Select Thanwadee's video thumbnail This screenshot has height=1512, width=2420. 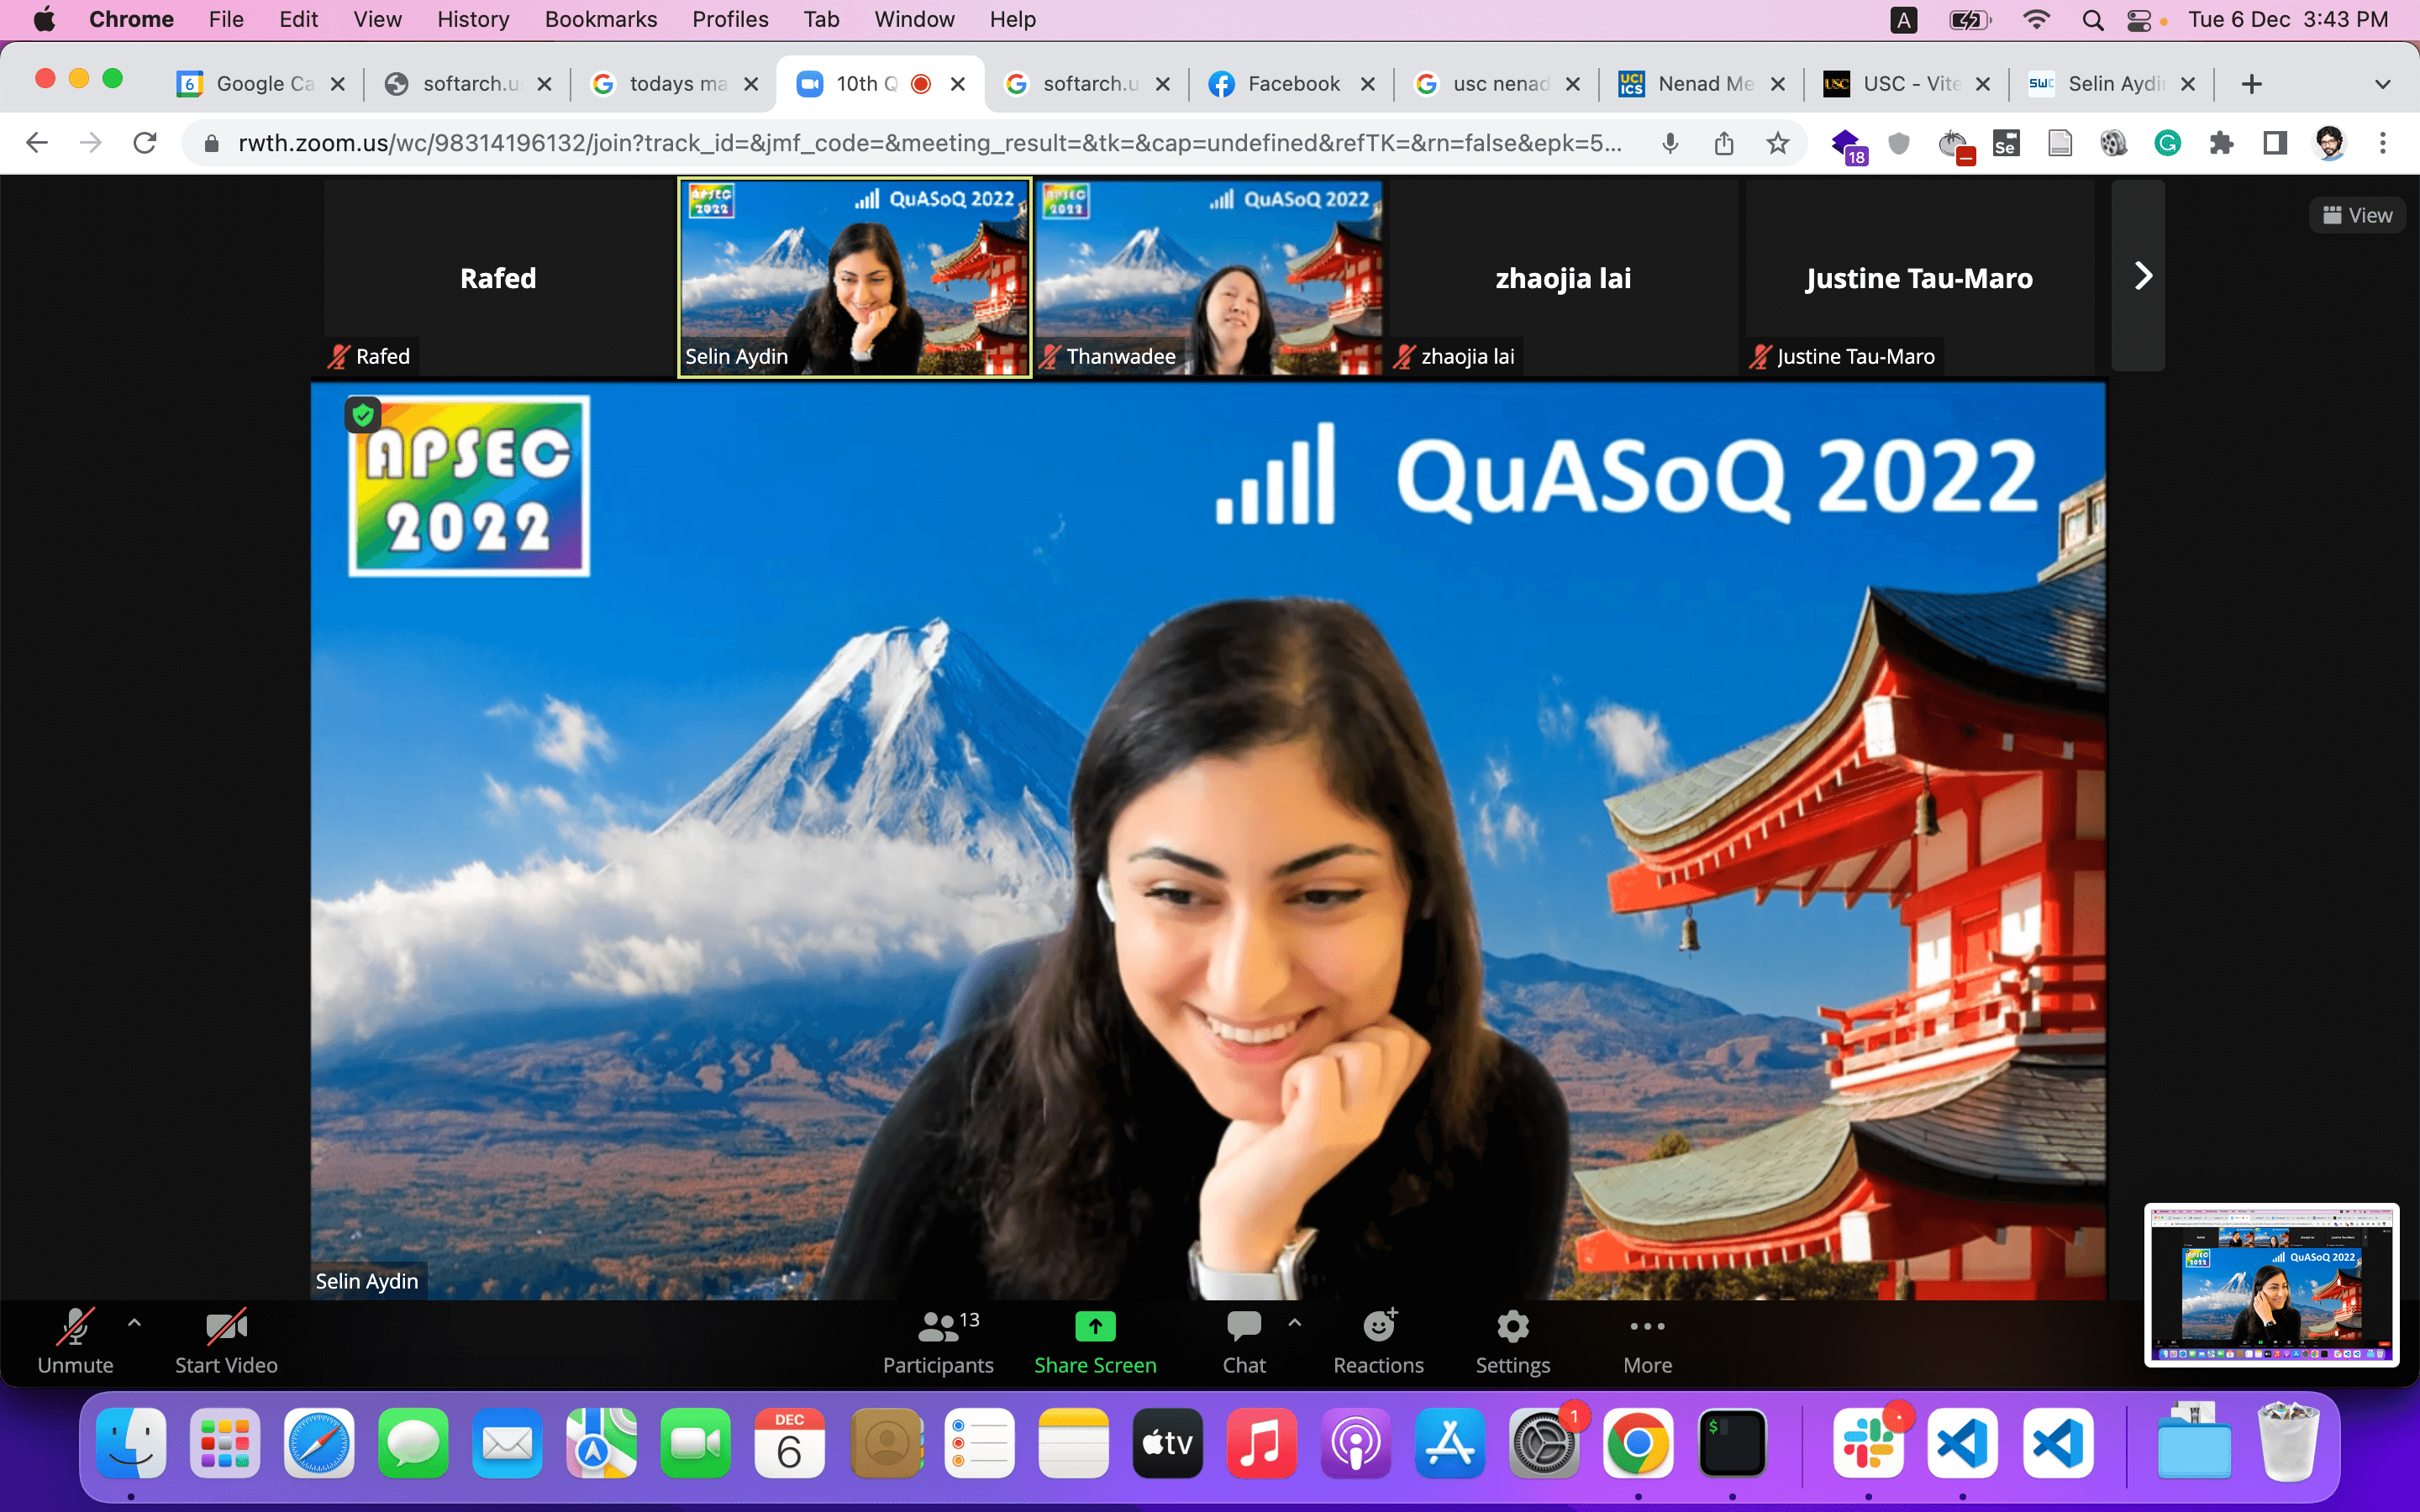click(1209, 277)
